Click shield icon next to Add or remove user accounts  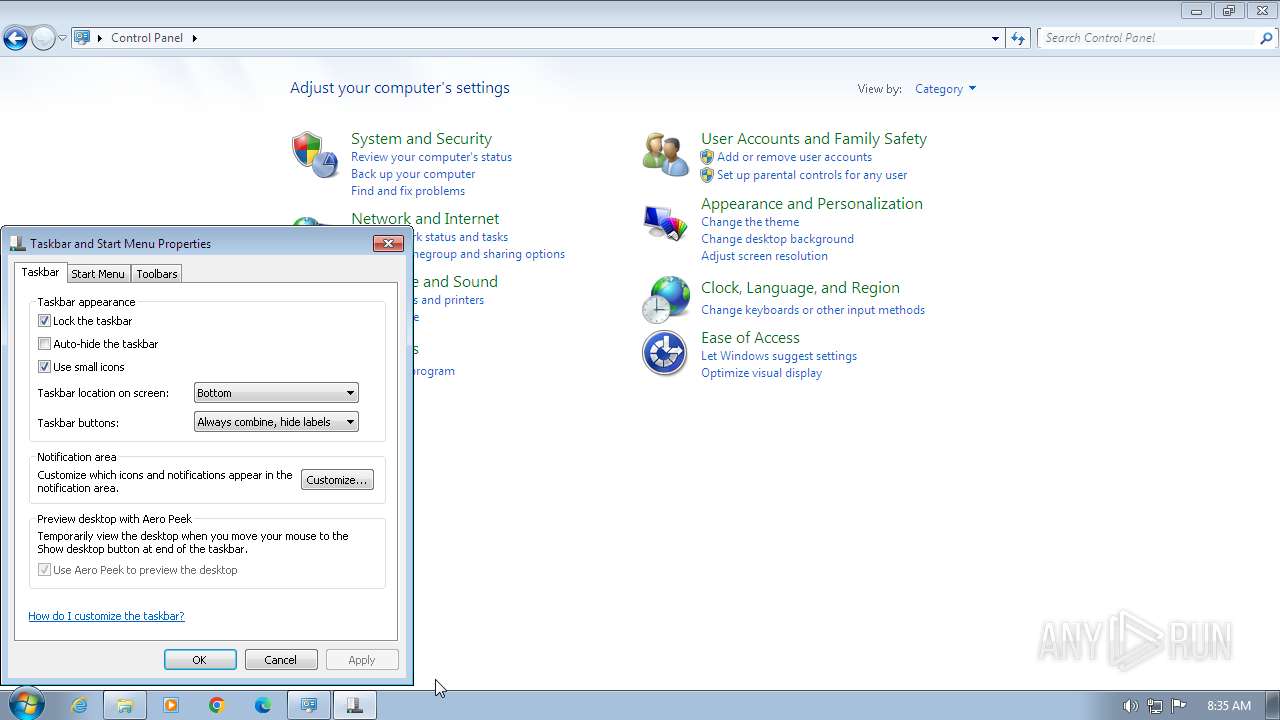point(707,157)
